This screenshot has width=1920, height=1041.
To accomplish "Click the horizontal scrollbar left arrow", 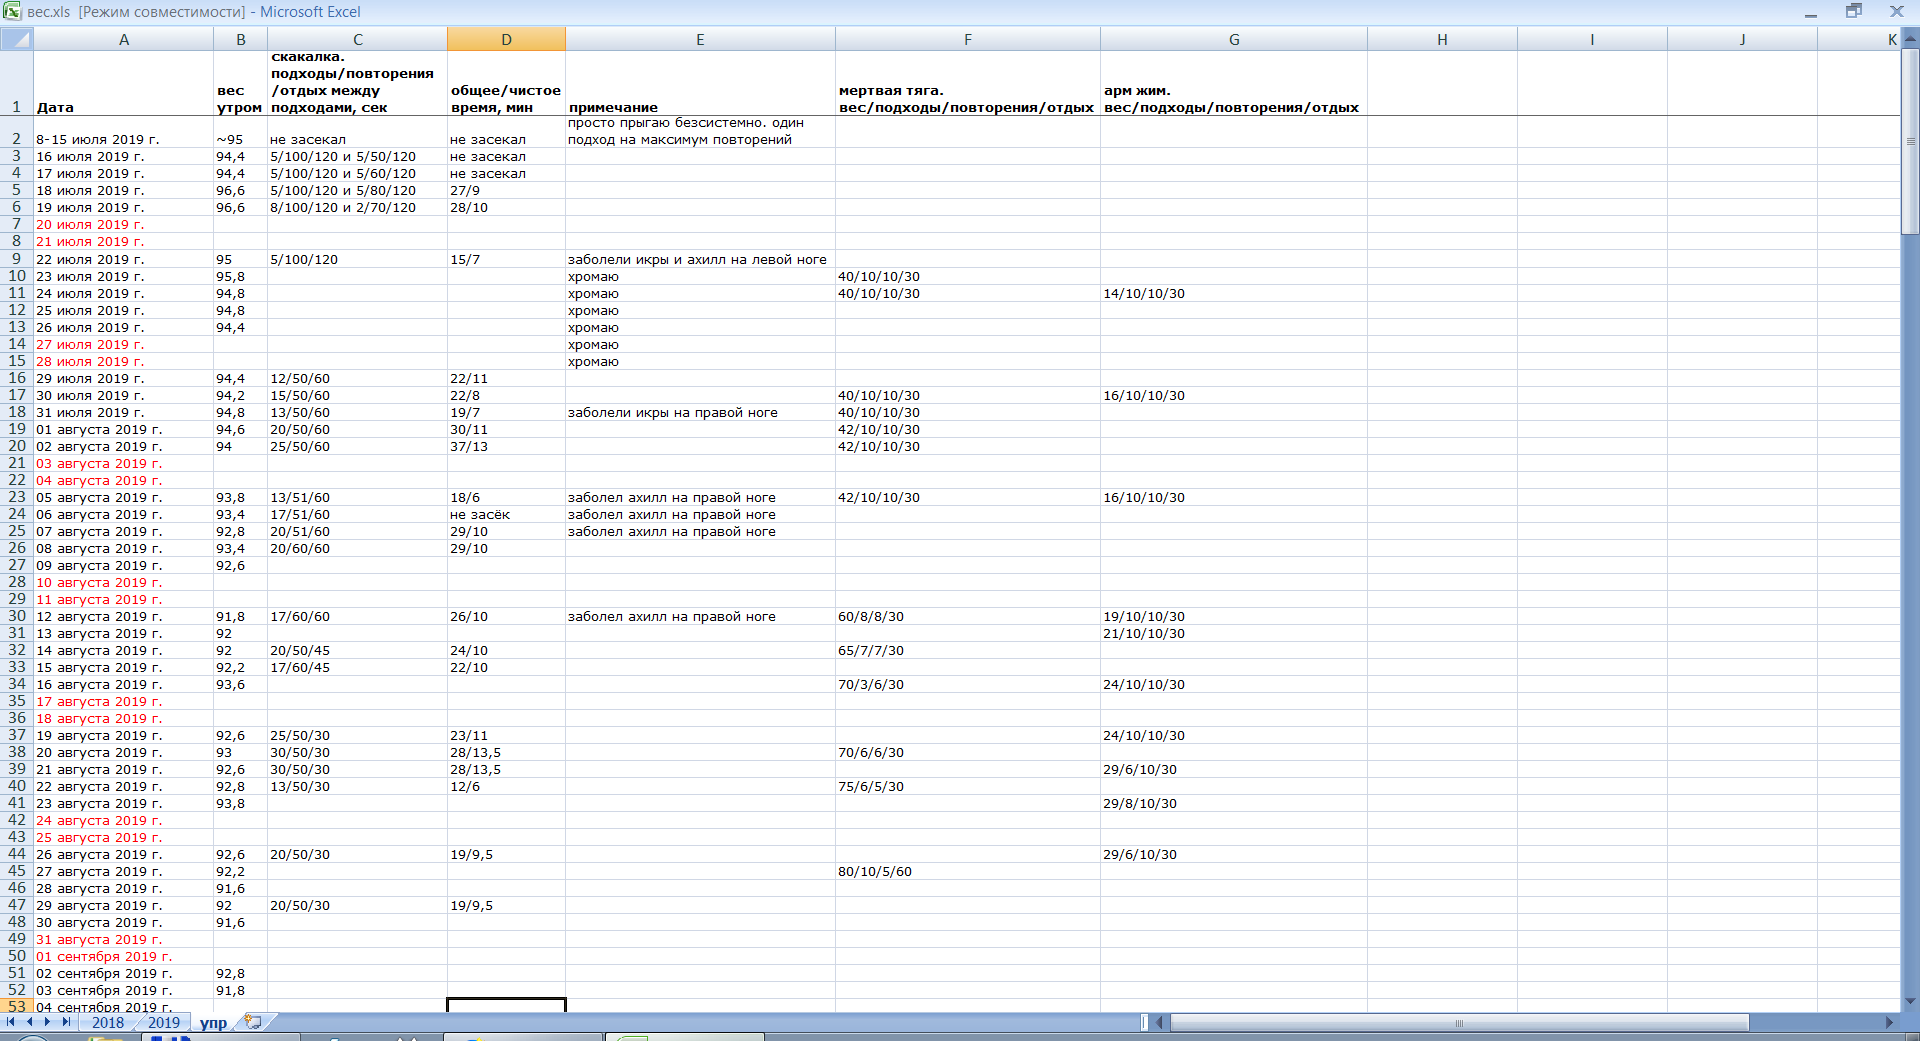I will point(1160,1022).
